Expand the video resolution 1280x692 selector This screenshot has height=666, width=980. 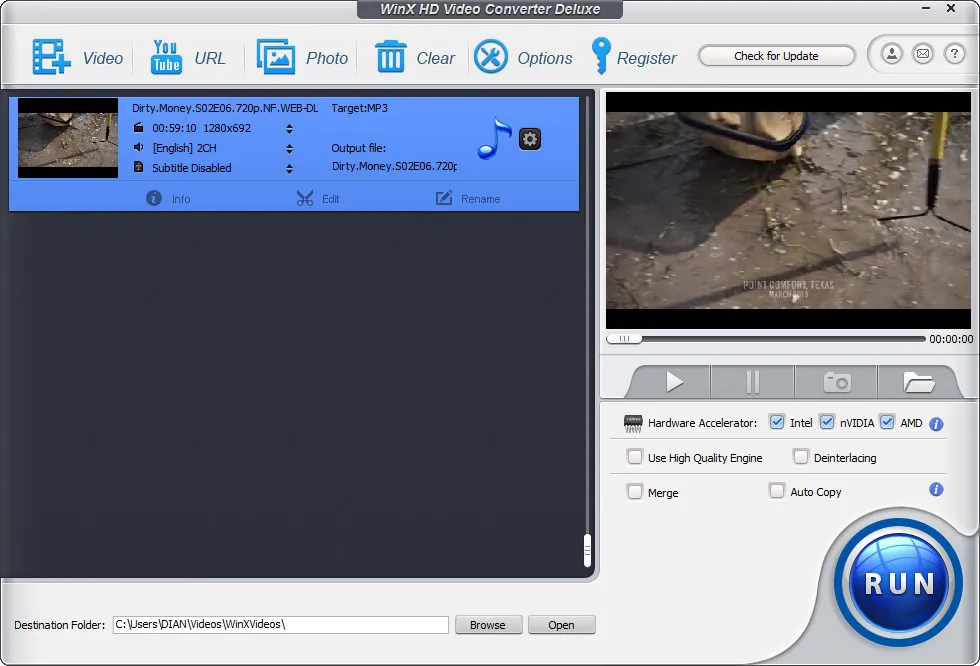(x=290, y=128)
